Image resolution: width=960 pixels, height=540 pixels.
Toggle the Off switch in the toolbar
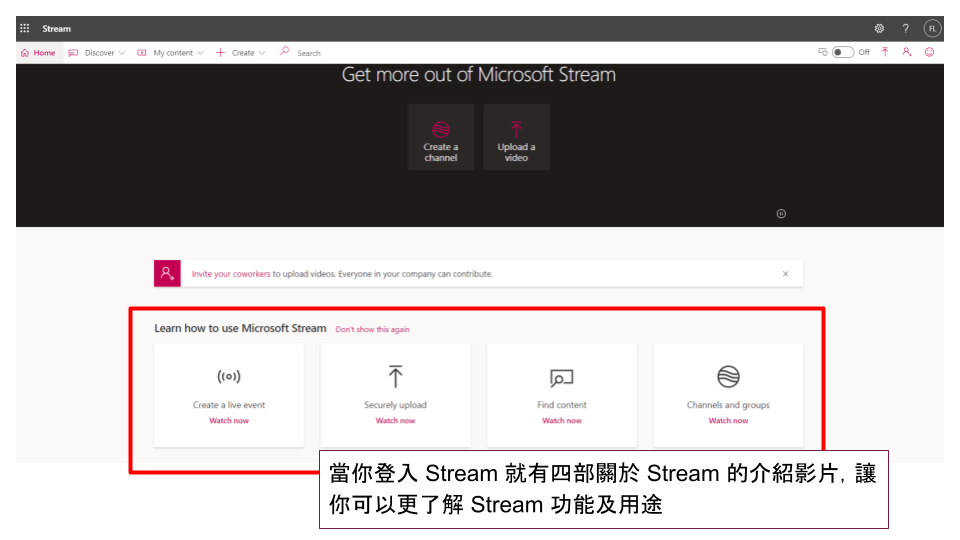[842, 52]
